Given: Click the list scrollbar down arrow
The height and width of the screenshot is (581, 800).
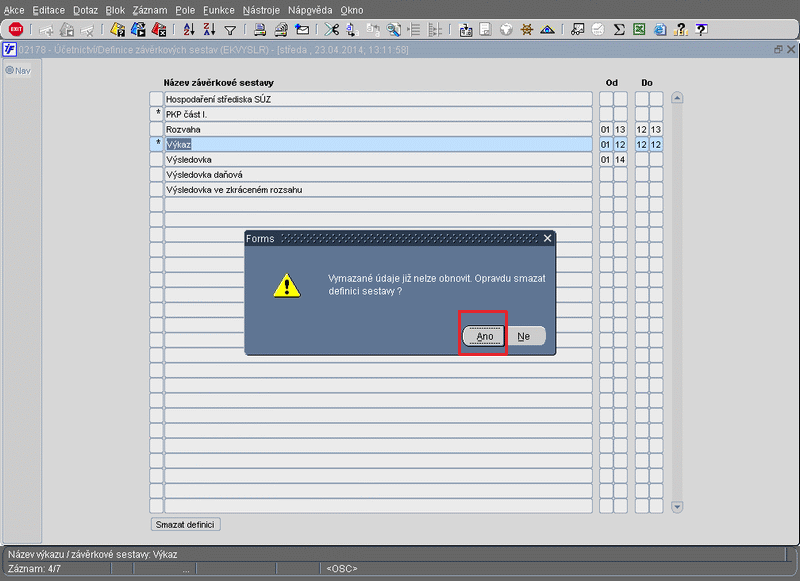Looking at the screenshot, I should [x=677, y=507].
